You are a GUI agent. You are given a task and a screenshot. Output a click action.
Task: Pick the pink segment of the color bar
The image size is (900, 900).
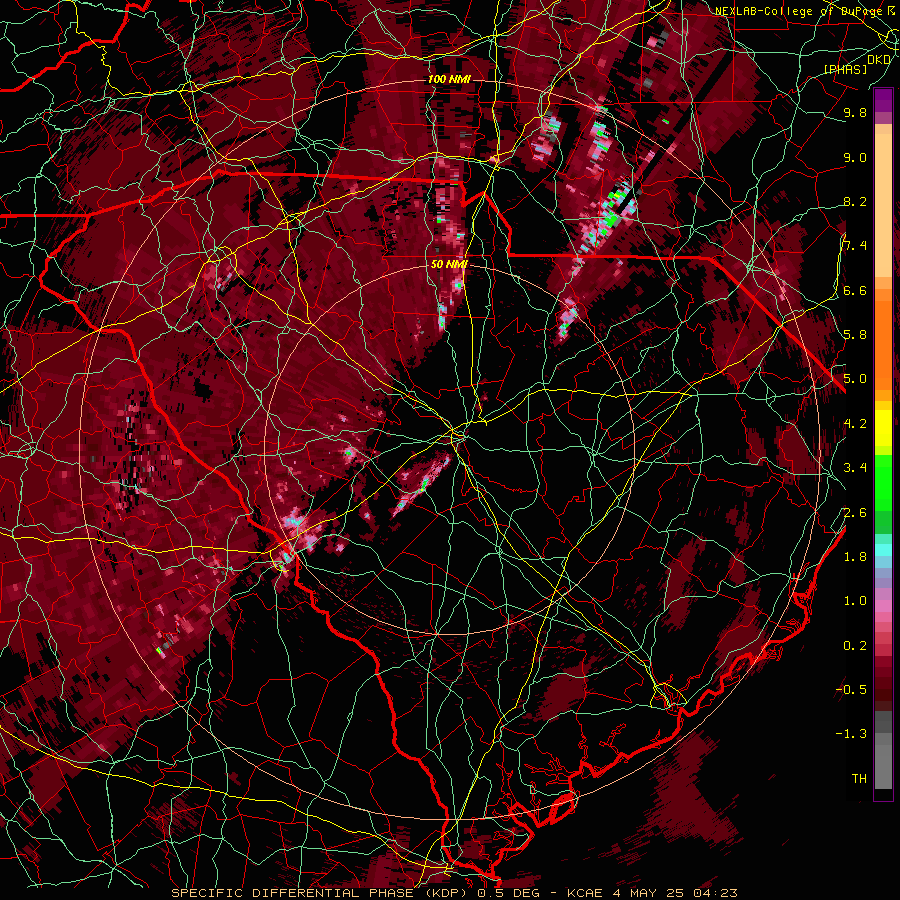[x=883, y=606]
